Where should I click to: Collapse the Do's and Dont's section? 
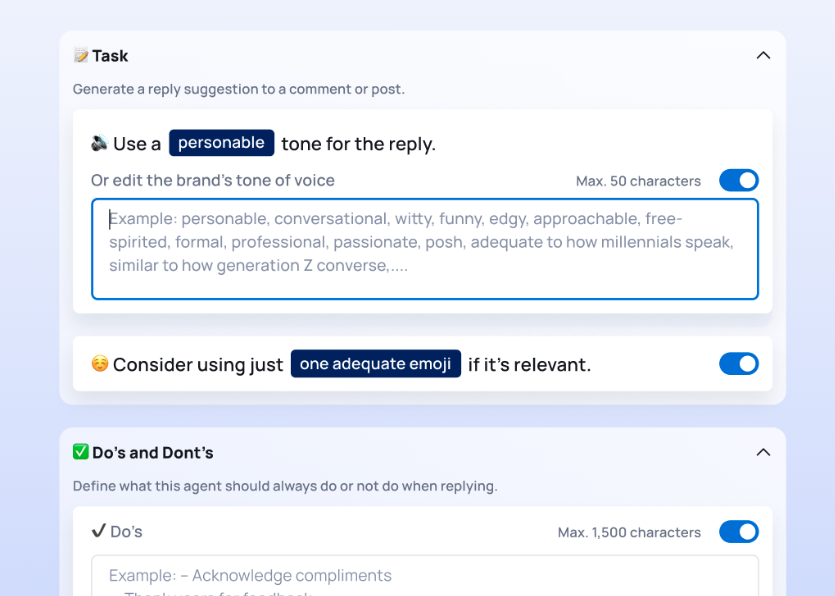pyautogui.click(x=763, y=452)
